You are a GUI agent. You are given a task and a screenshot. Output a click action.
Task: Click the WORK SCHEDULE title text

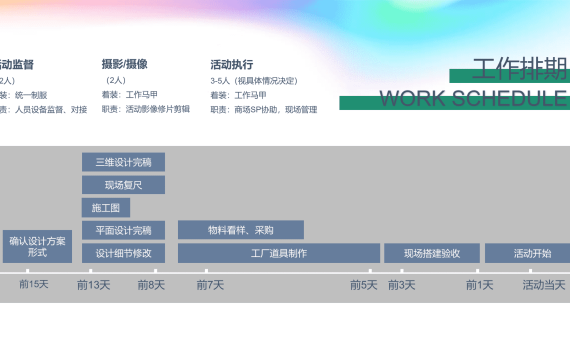click(473, 99)
